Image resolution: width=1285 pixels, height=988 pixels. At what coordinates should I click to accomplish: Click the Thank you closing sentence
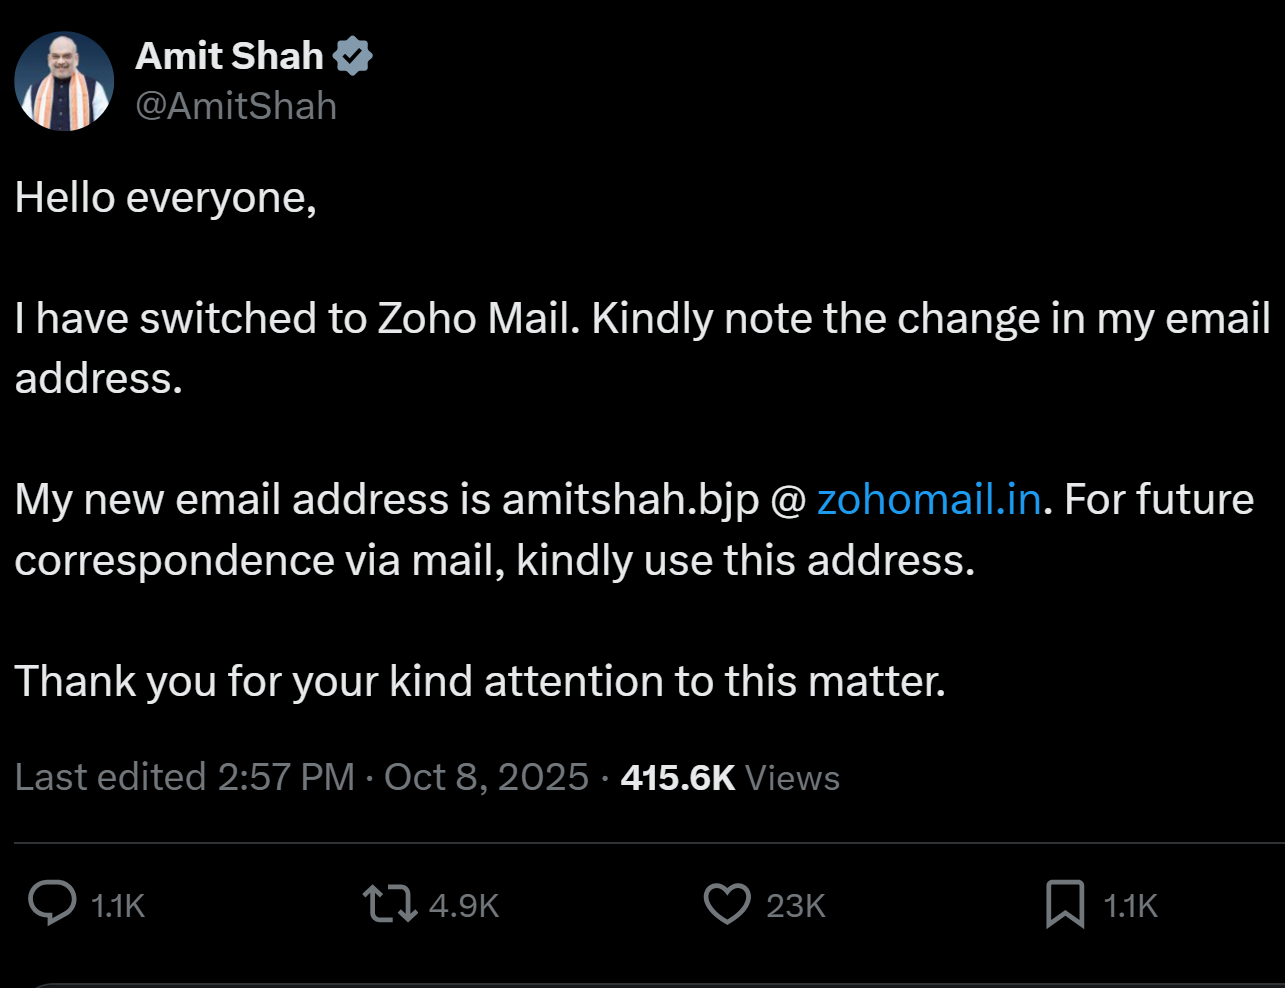click(480, 681)
